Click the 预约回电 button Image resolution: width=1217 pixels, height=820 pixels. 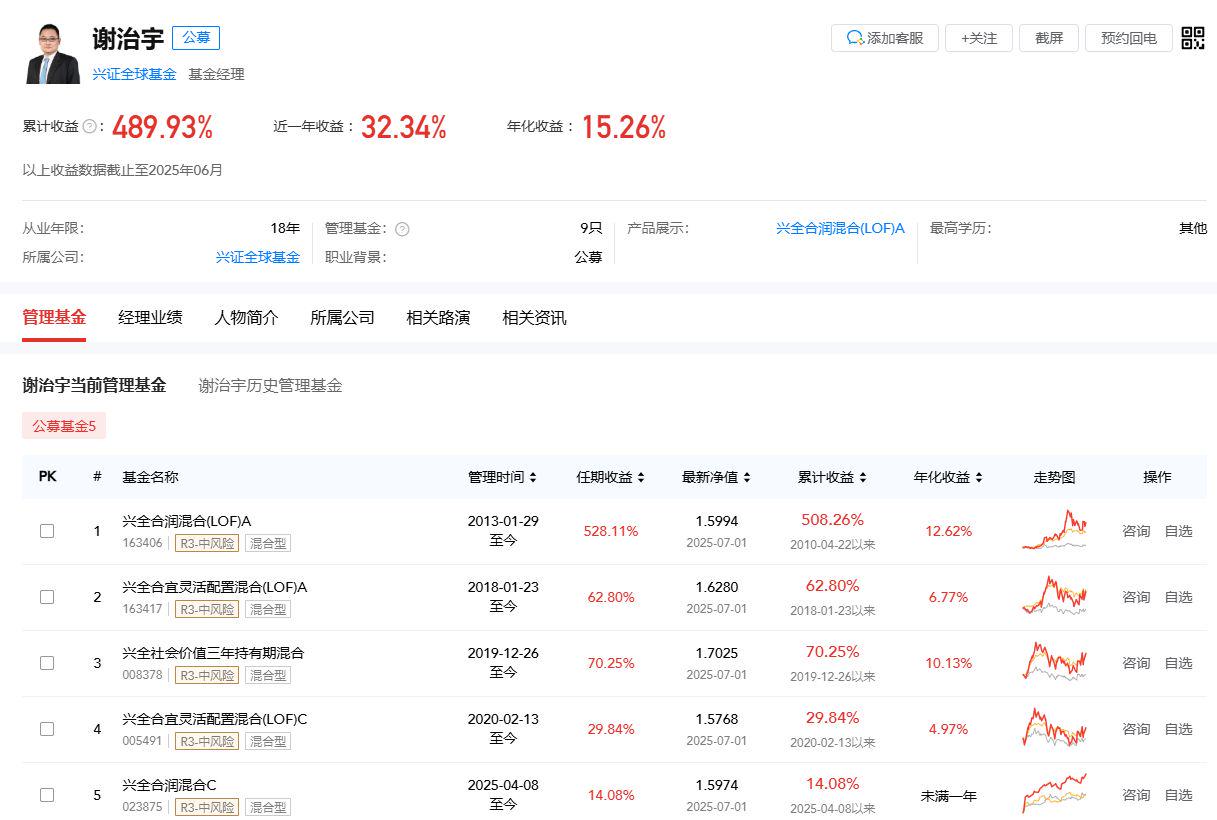1129,38
